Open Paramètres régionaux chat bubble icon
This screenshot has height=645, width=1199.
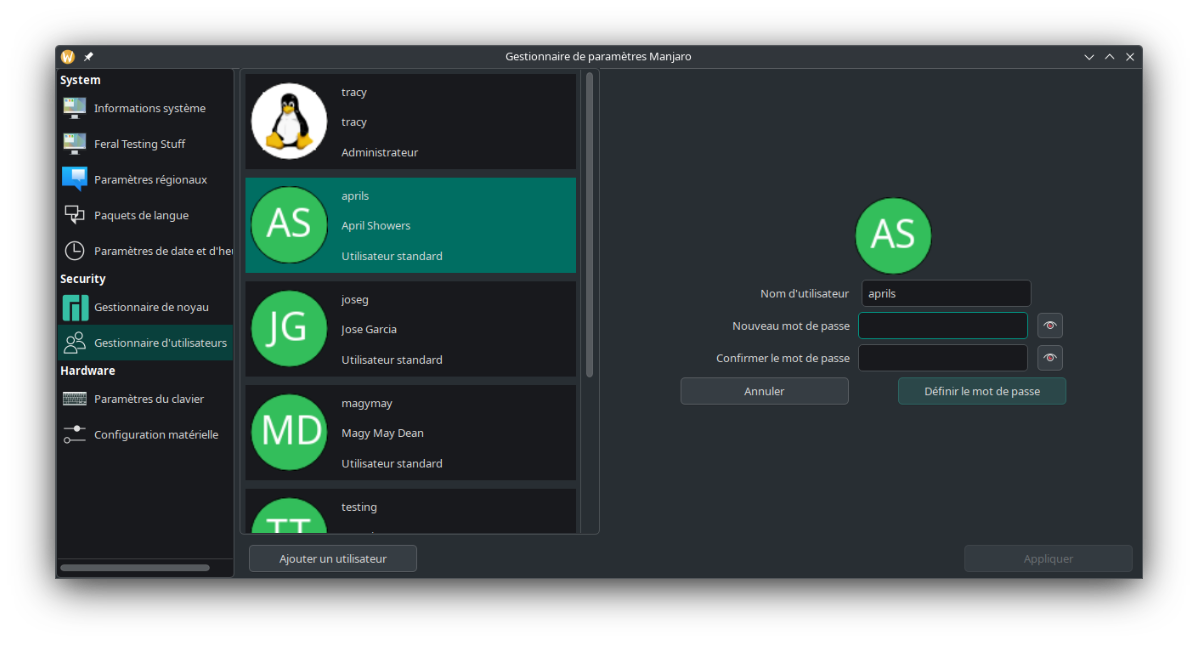coord(74,180)
